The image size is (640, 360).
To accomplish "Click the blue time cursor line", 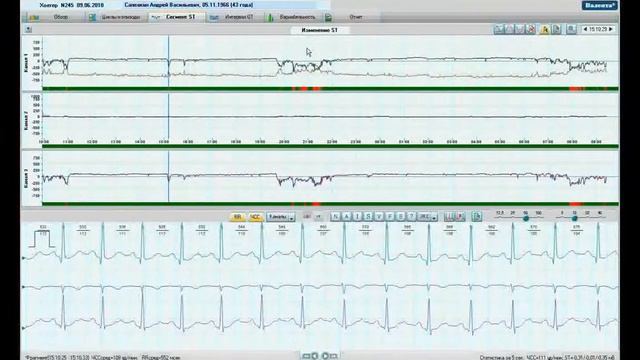I will [168, 118].
